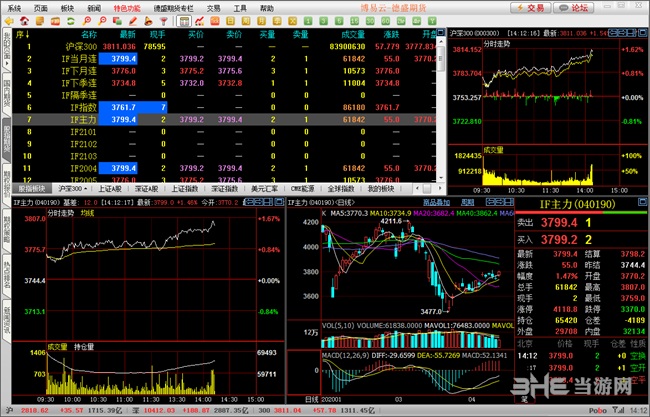Select the green 1-minute period button
The height and width of the screenshot is (417, 650).
[x=308, y=21]
